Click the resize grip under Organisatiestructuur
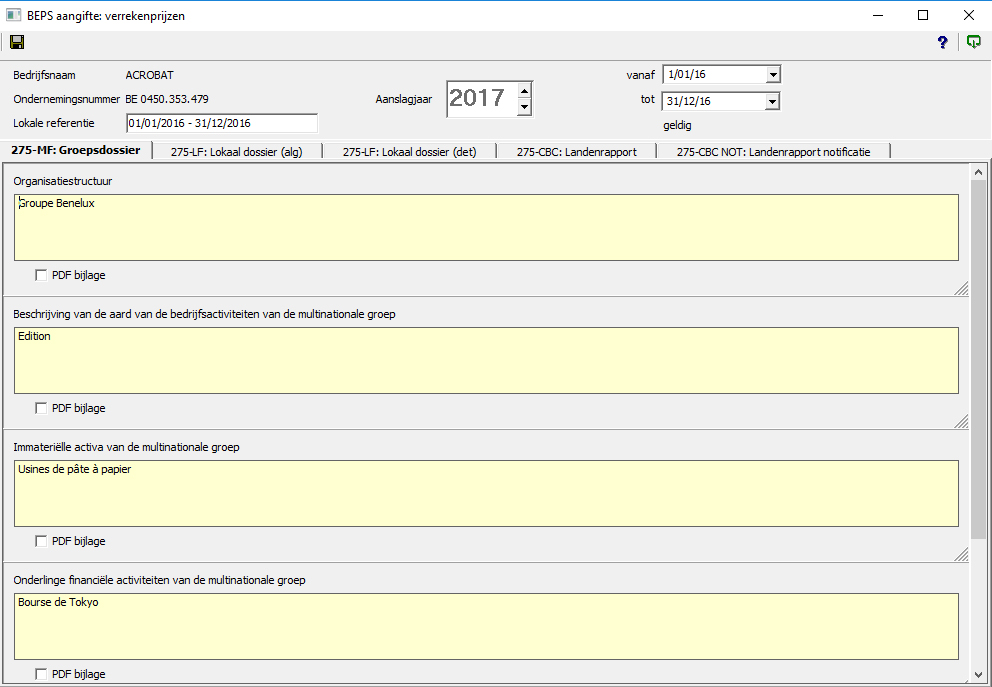 point(960,288)
